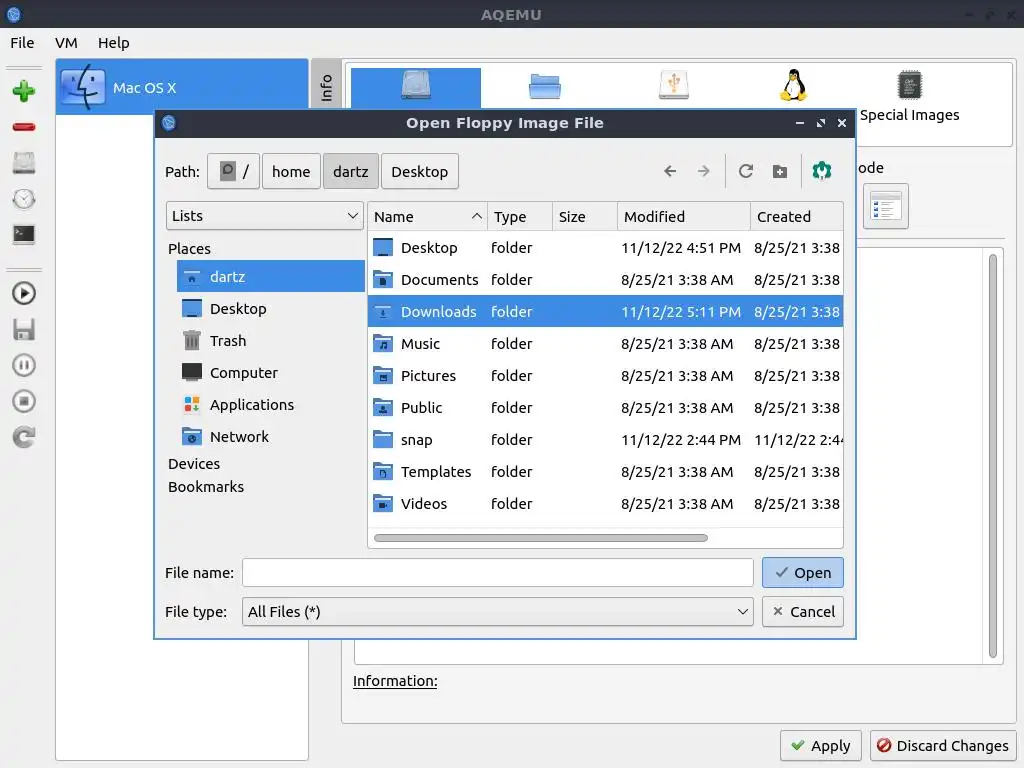Click the floppy Save VM icon

pos(24,329)
